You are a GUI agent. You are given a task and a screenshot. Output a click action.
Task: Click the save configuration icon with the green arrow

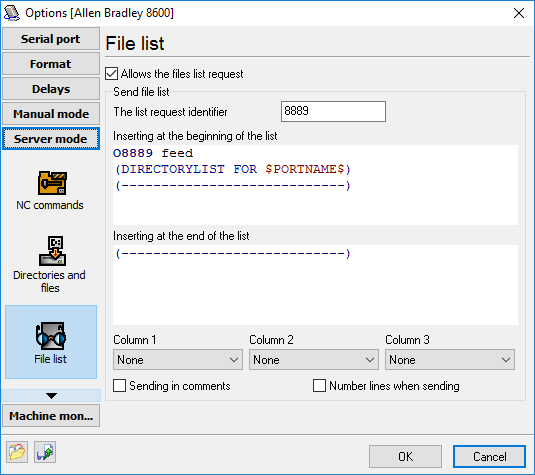pos(45,452)
